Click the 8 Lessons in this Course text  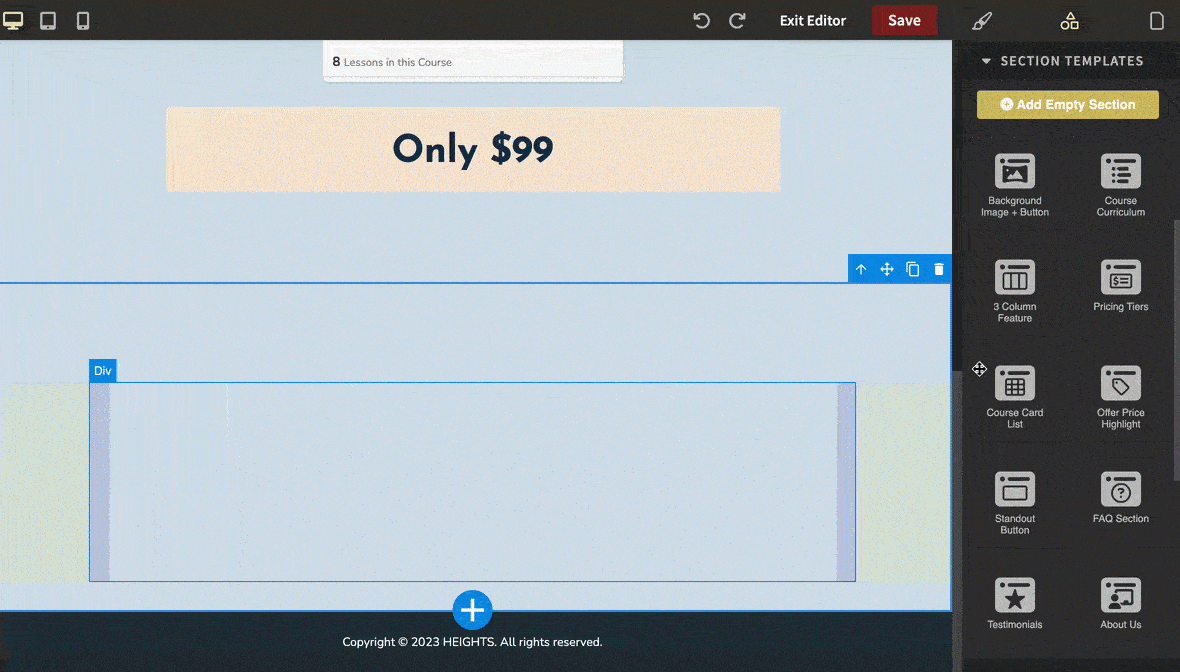[392, 62]
